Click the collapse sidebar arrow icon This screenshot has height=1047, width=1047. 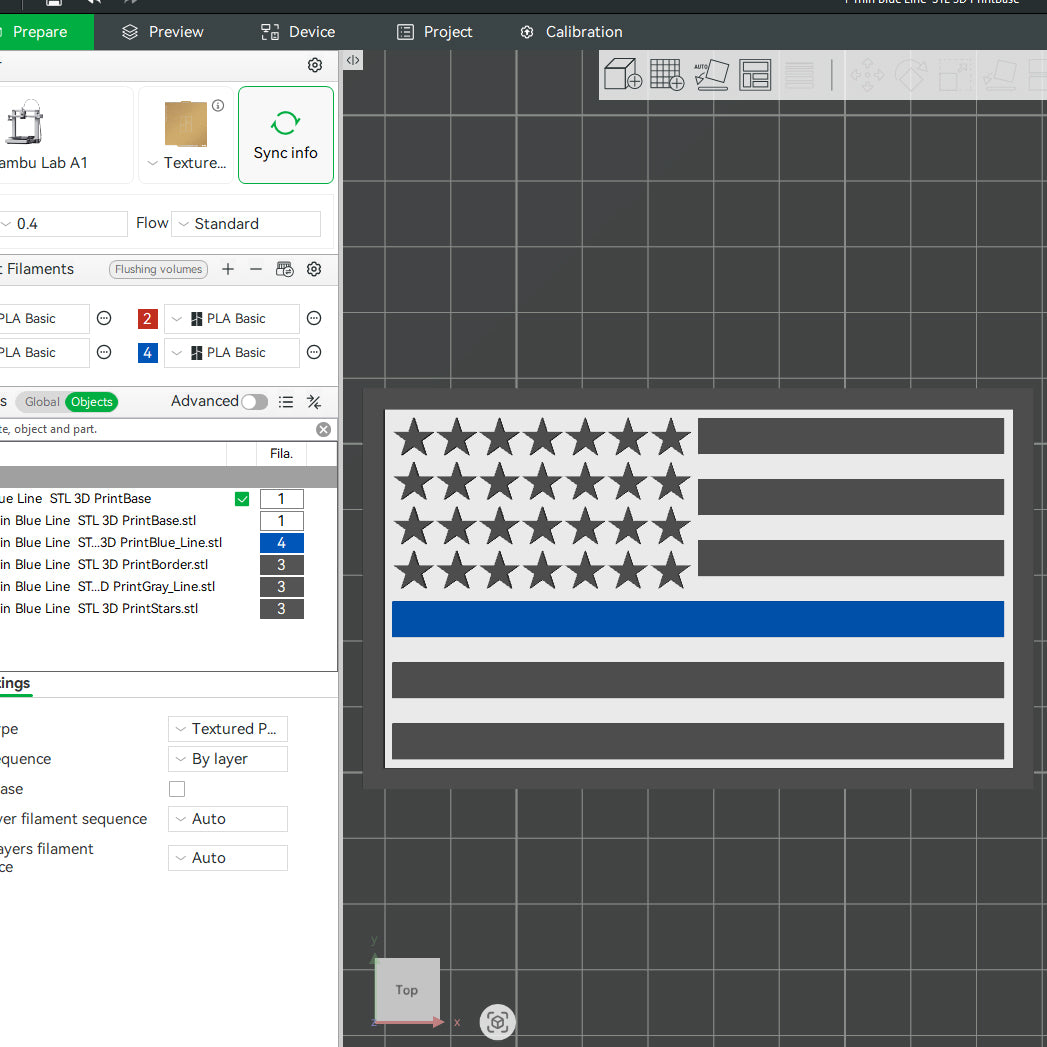[353, 60]
